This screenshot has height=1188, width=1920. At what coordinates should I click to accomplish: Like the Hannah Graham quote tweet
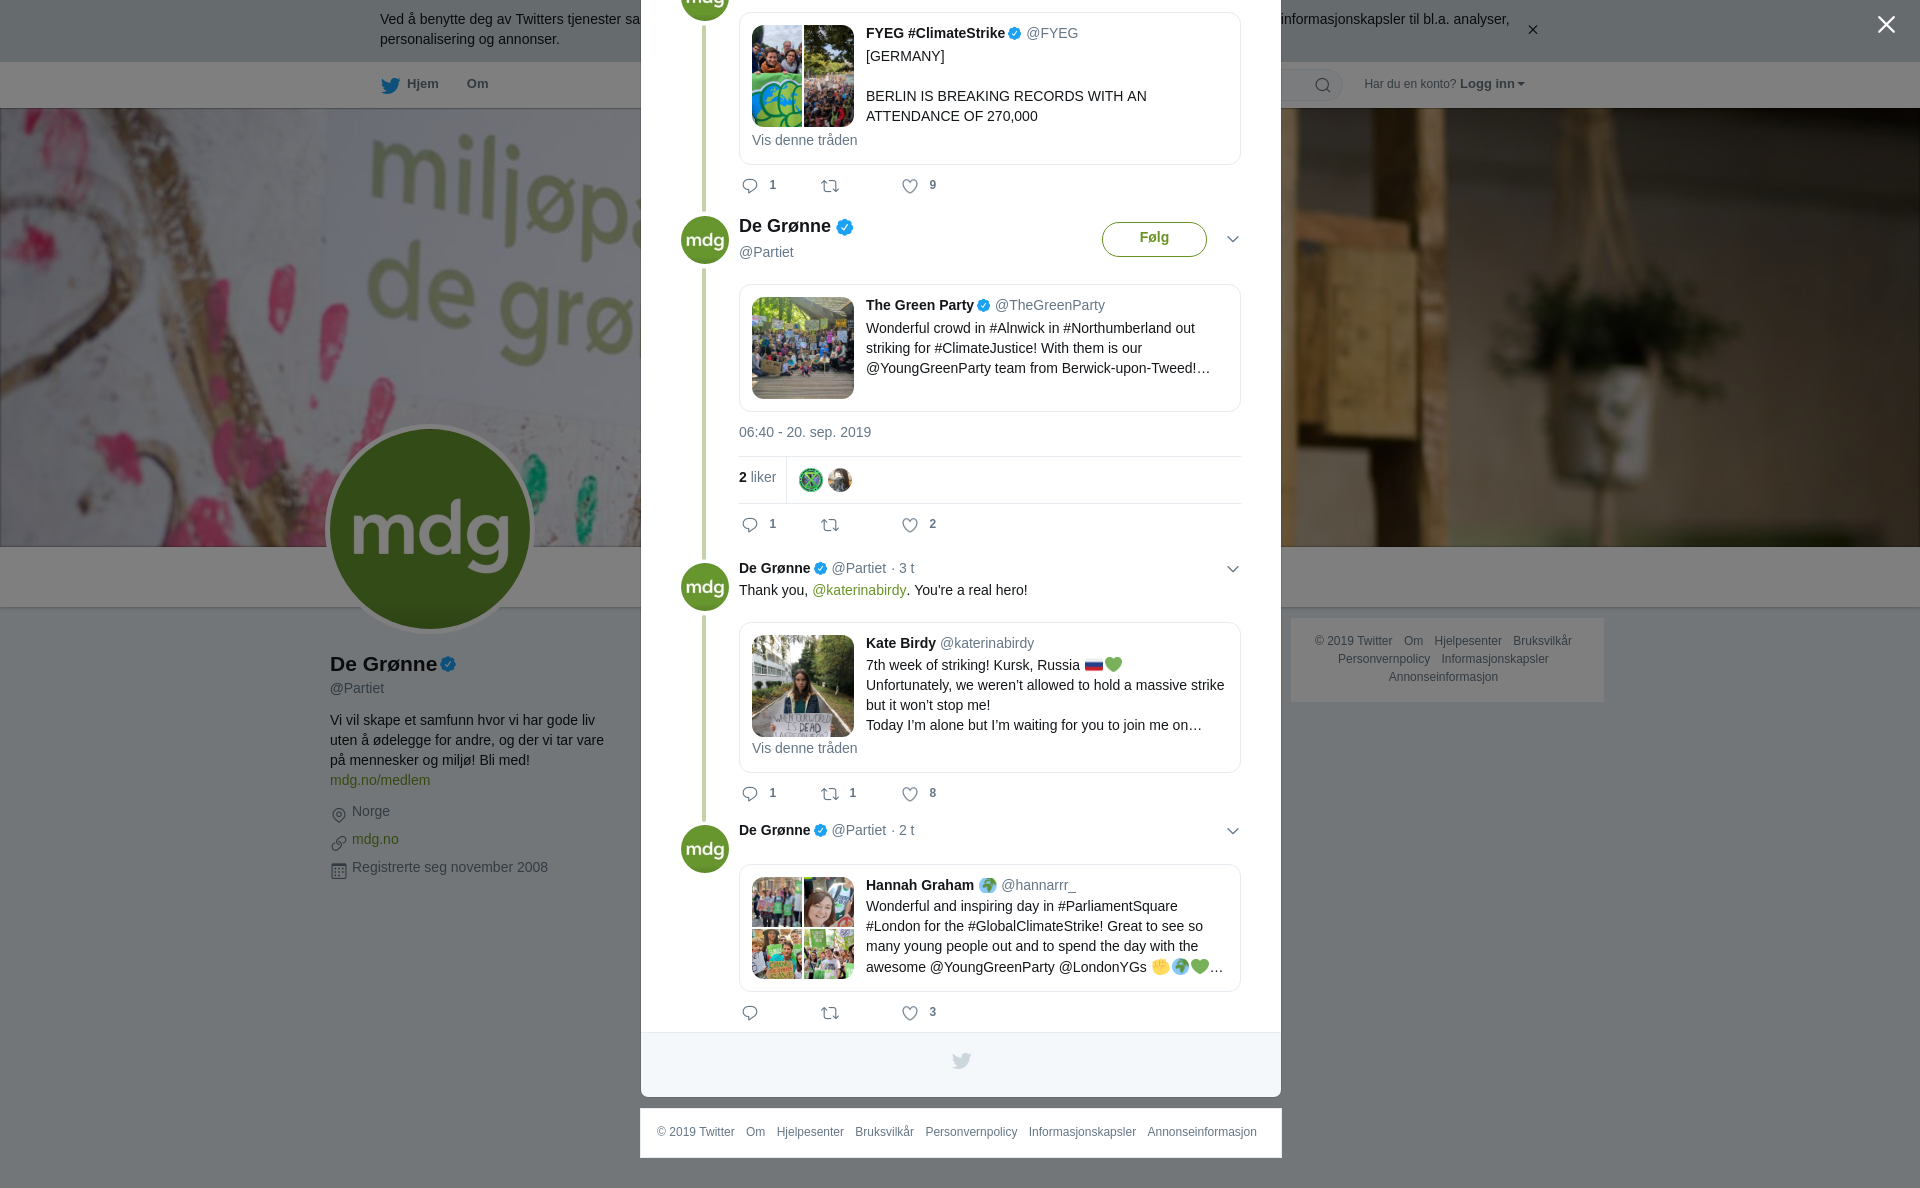pos(910,1013)
